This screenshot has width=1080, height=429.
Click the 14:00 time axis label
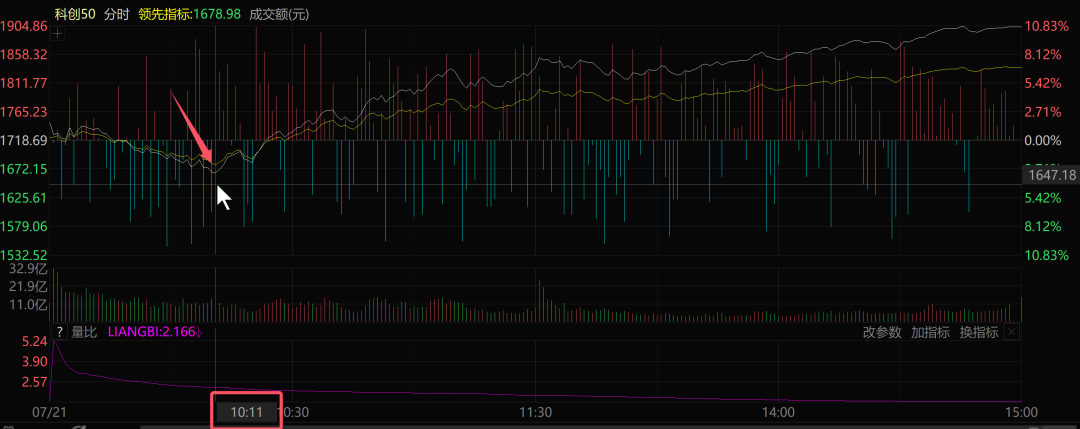[776, 412]
